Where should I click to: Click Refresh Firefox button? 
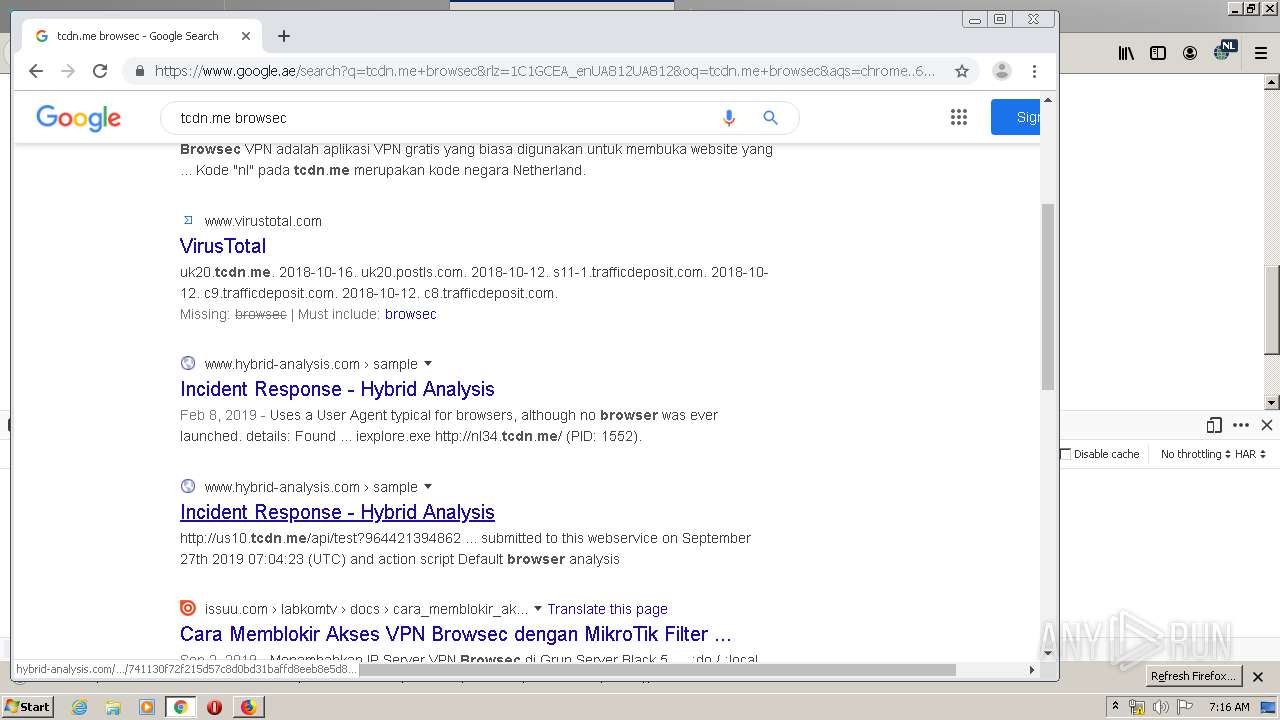1193,676
